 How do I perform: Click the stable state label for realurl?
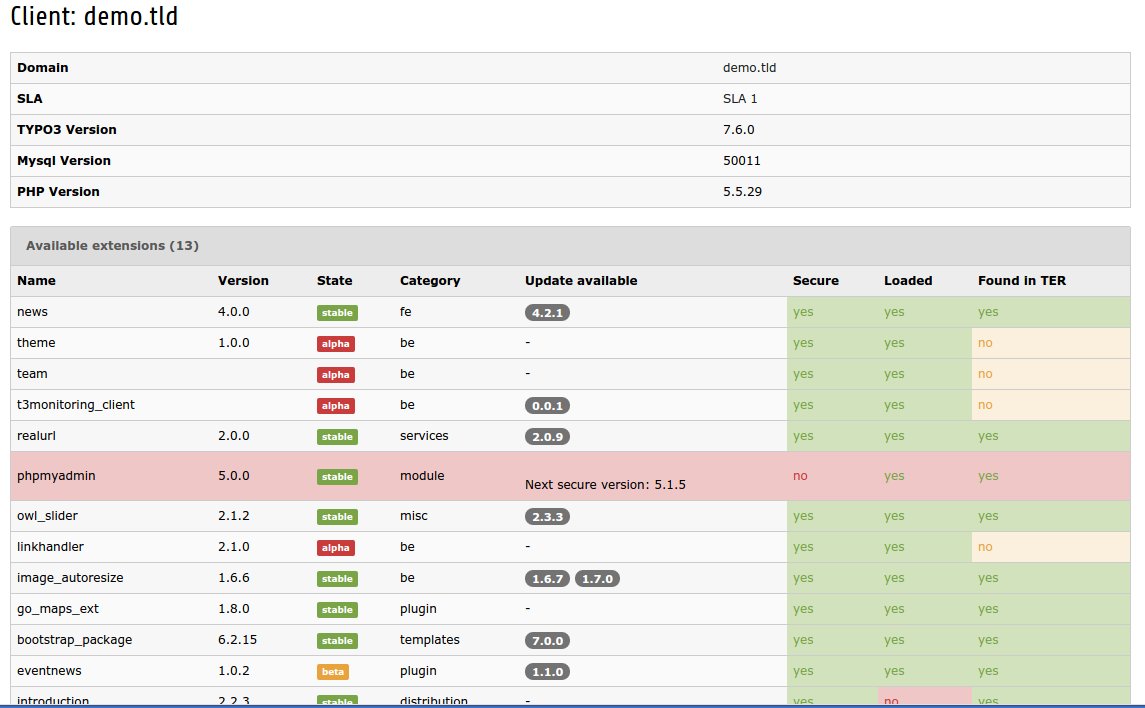pos(337,436)
